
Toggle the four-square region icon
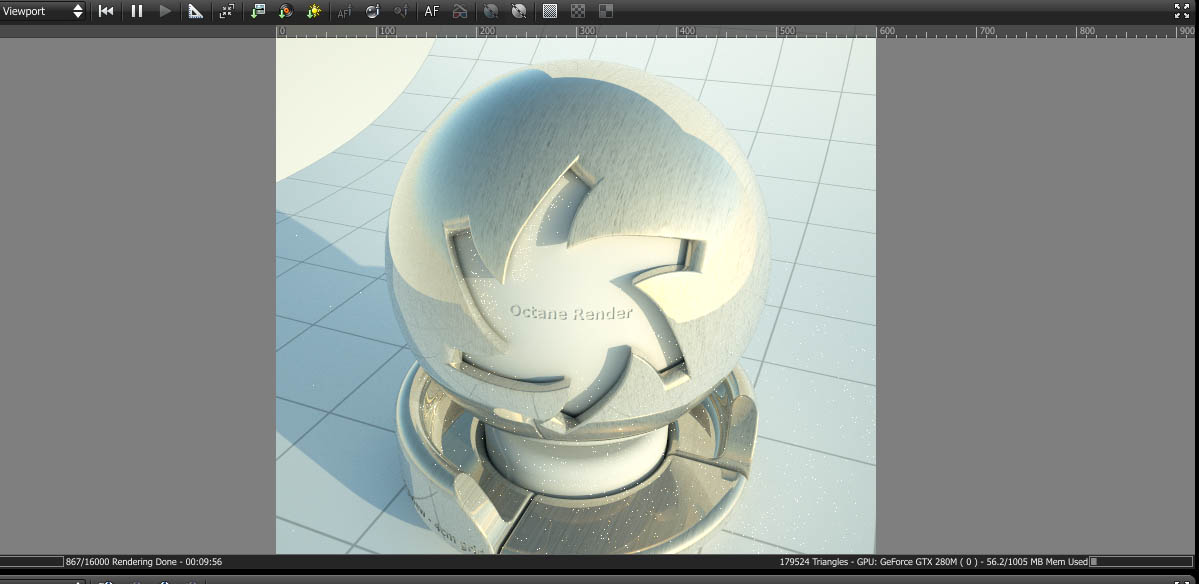pos(606,11)
